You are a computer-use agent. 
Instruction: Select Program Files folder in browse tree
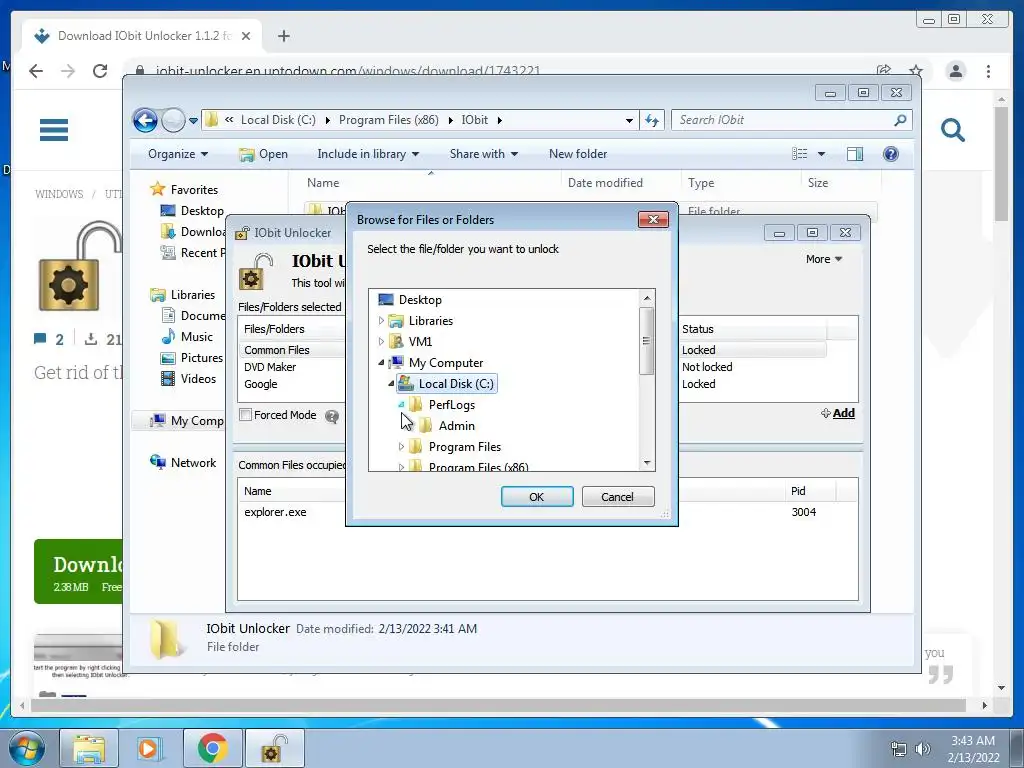point(464,447)
